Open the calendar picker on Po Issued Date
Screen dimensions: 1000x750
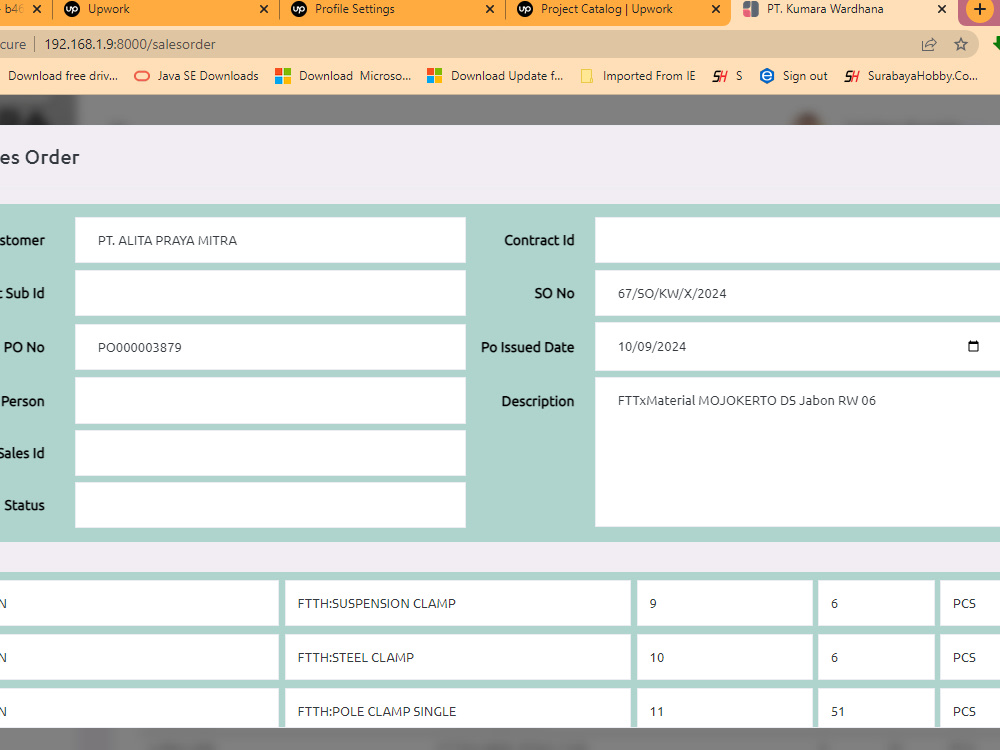click(972, 346)
